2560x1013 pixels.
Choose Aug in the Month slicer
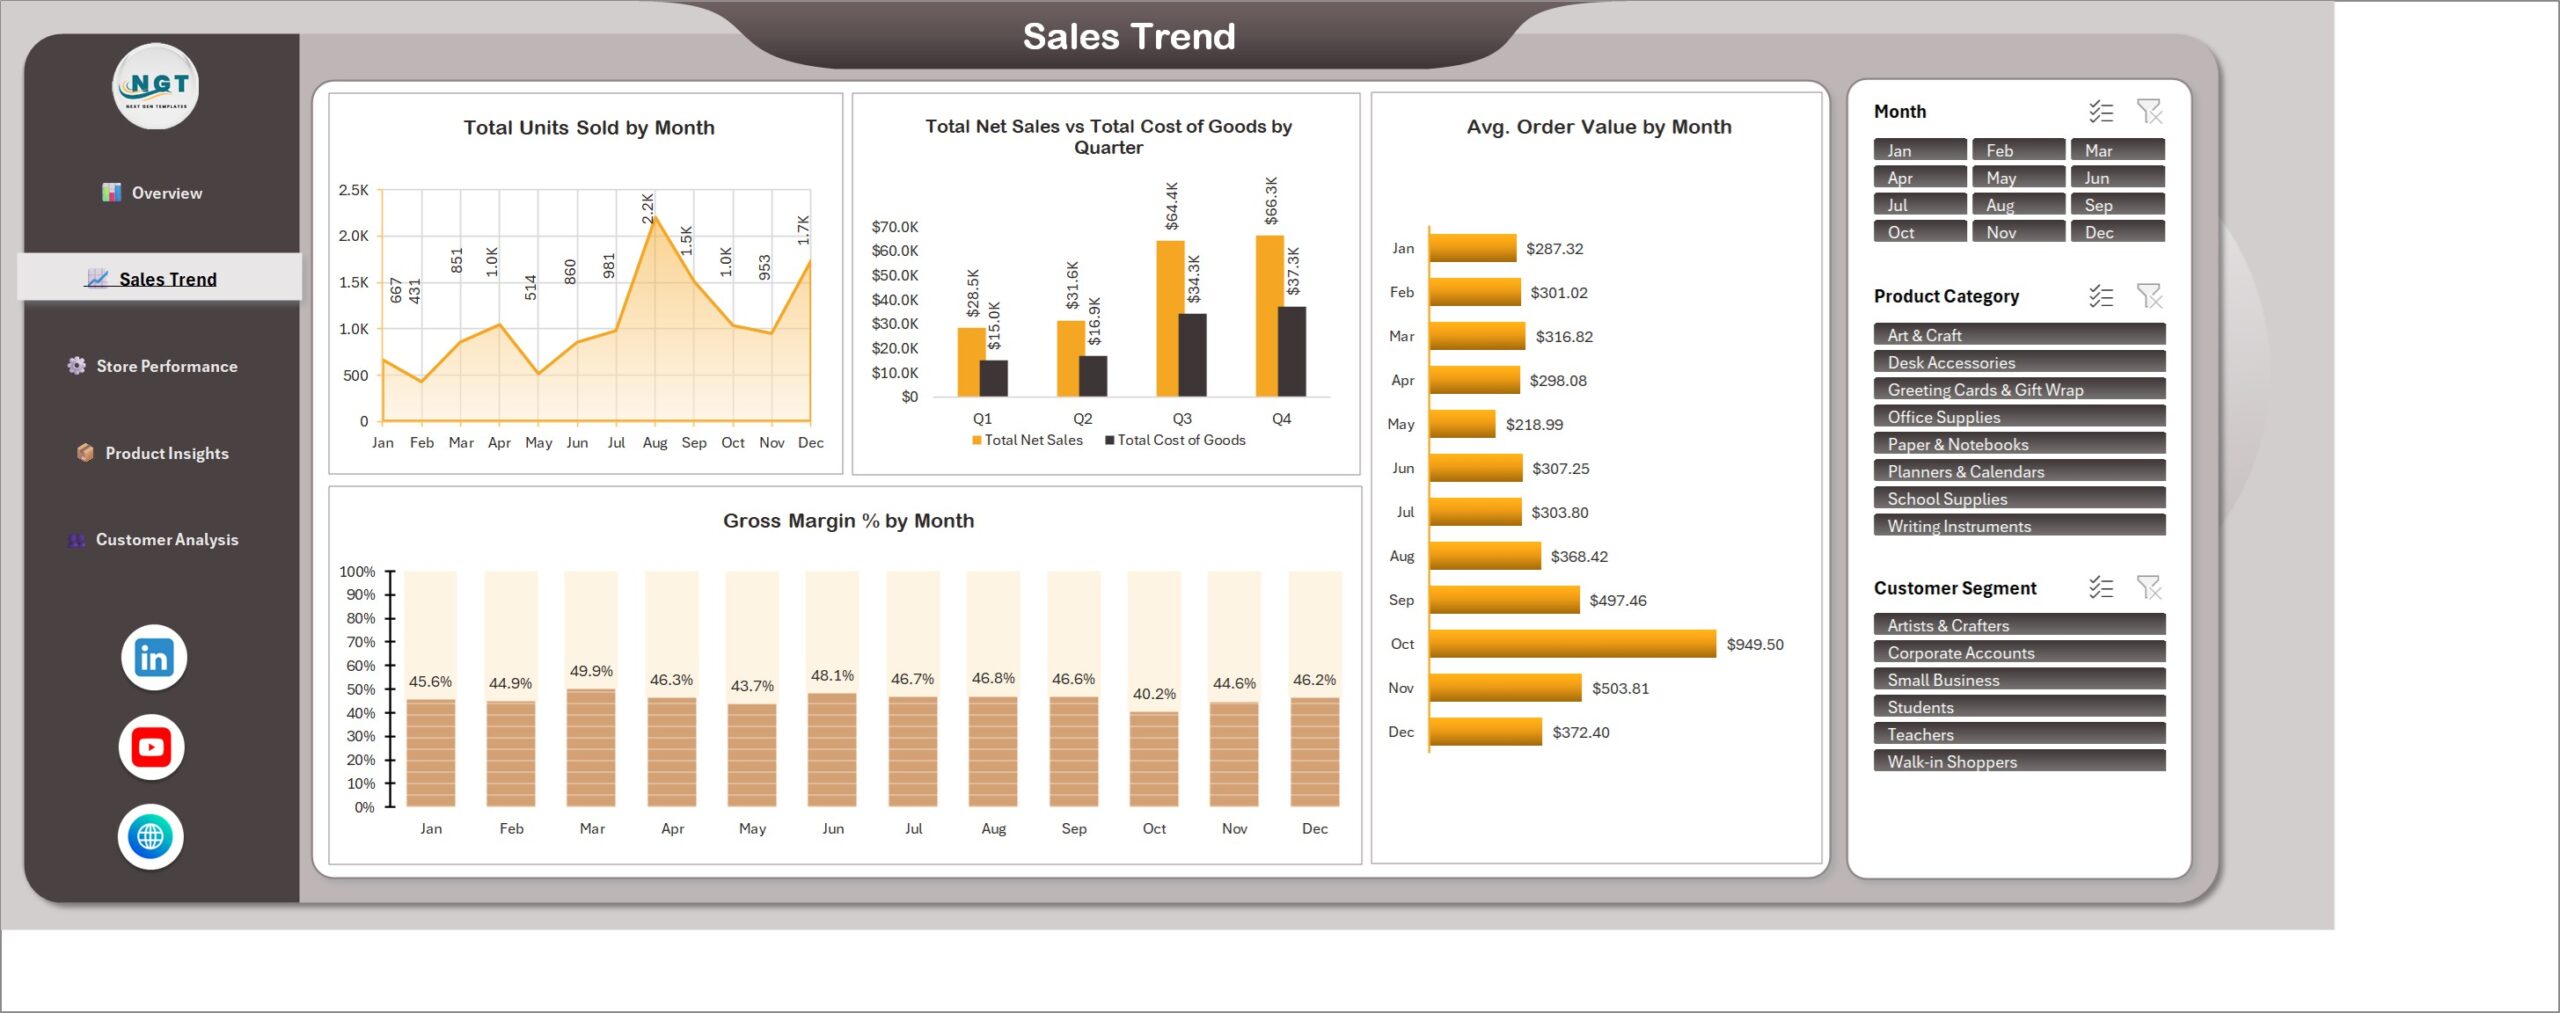click(x=2018, y=204)
